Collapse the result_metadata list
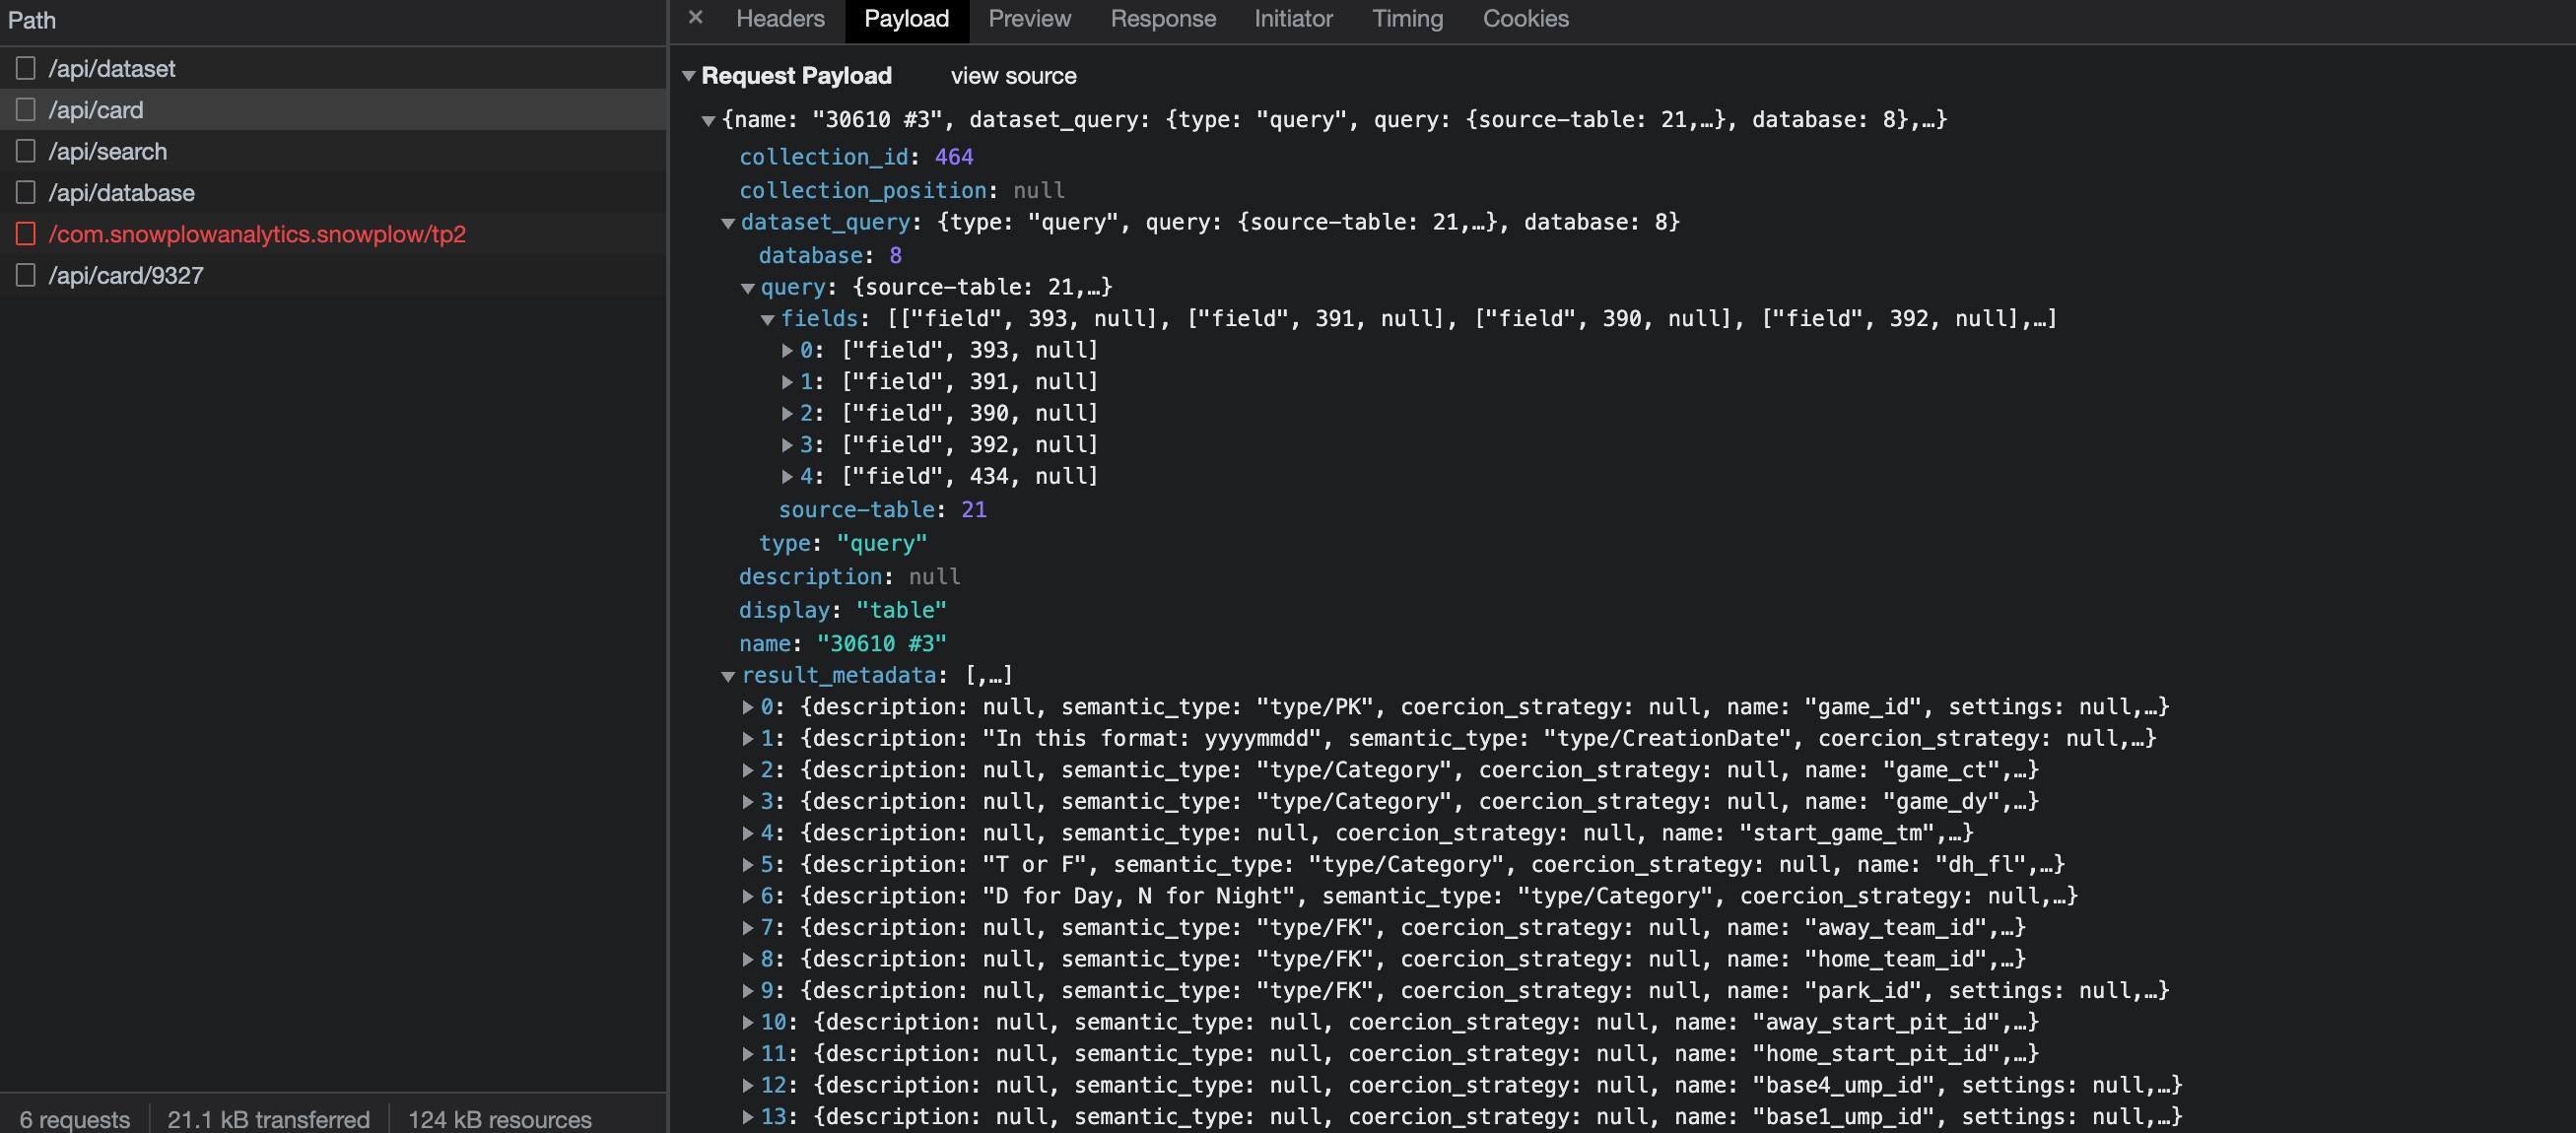Viewport: 2576px width, 1133px height. 728,675
